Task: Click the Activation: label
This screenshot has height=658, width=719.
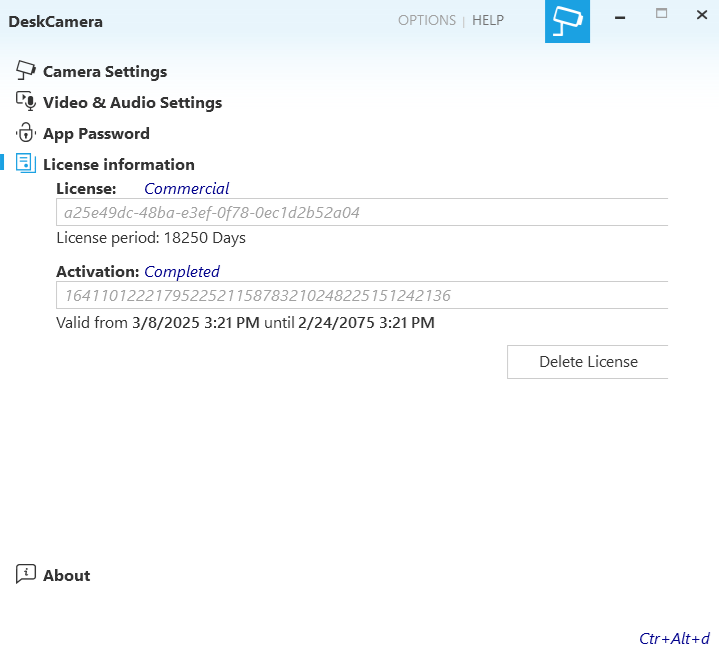Action: [98, 271]
